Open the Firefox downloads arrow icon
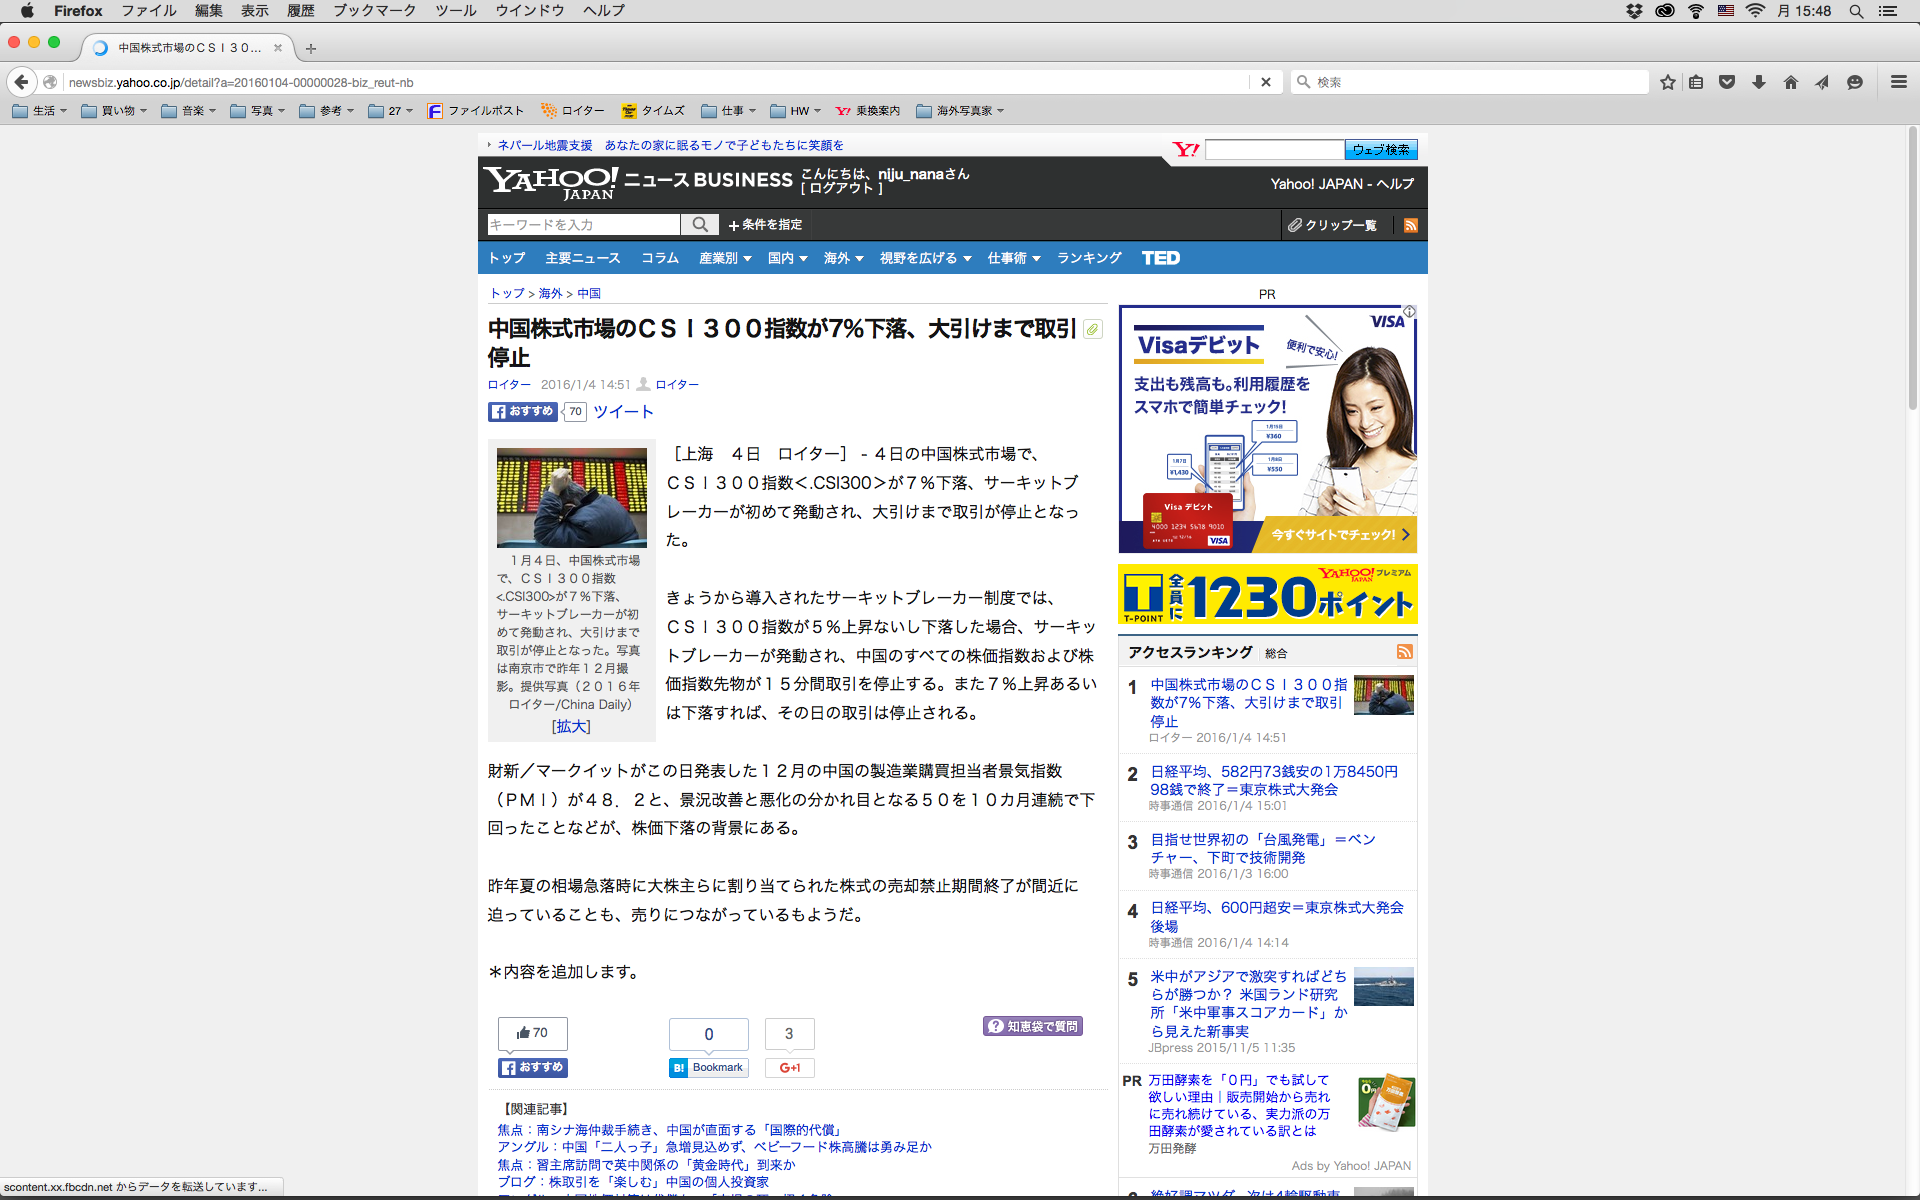 [1759, 82]
